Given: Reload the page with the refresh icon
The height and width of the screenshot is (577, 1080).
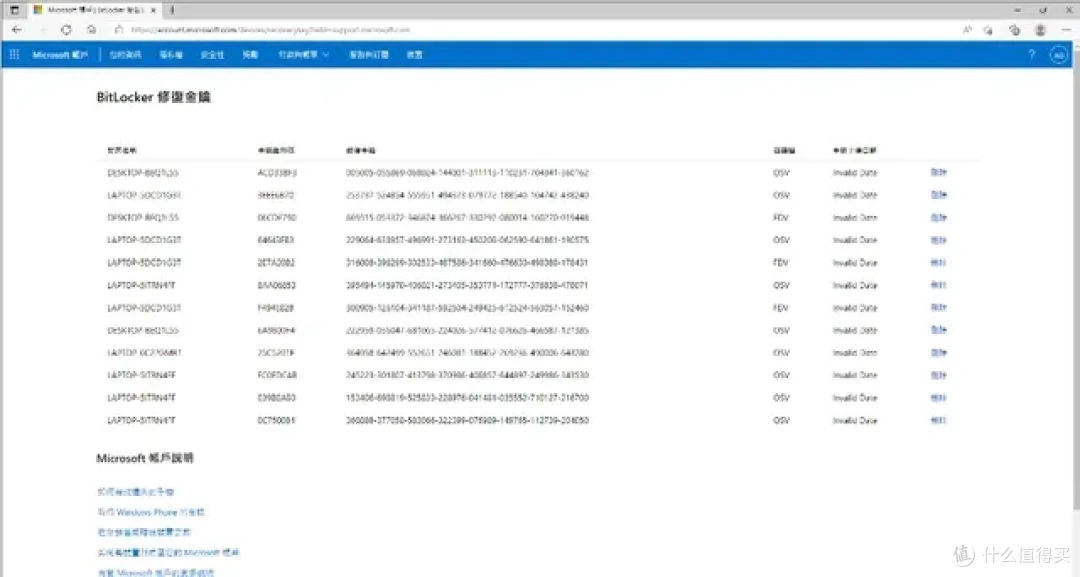Looking at the screenshot, I should coord(65,30).
